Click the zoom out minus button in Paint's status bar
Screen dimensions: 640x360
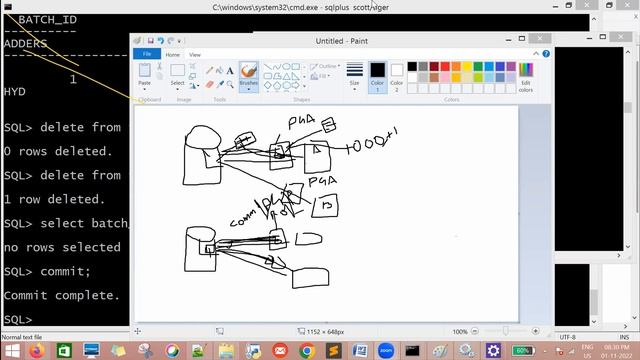pyautogui.click(x=475, y=331)
